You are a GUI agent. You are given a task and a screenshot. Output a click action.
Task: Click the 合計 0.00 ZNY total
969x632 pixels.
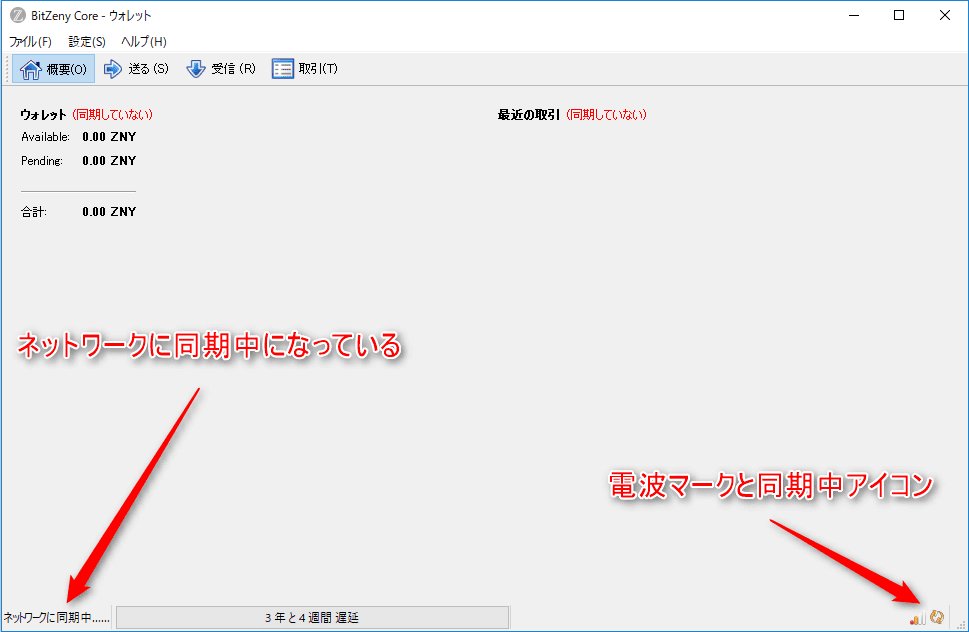tap(109, 211)
